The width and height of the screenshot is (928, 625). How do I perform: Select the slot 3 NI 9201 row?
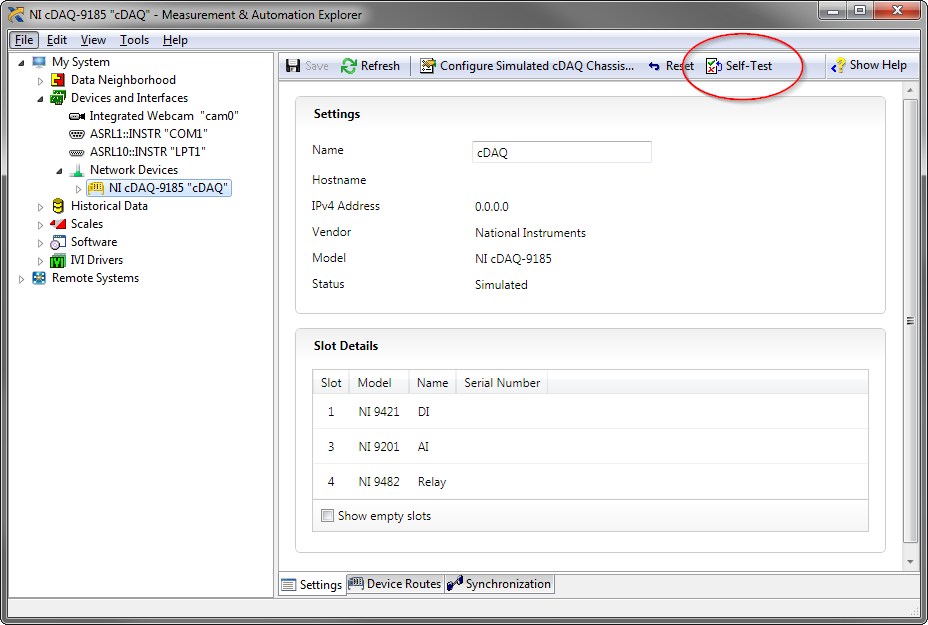tap(590, 446)
